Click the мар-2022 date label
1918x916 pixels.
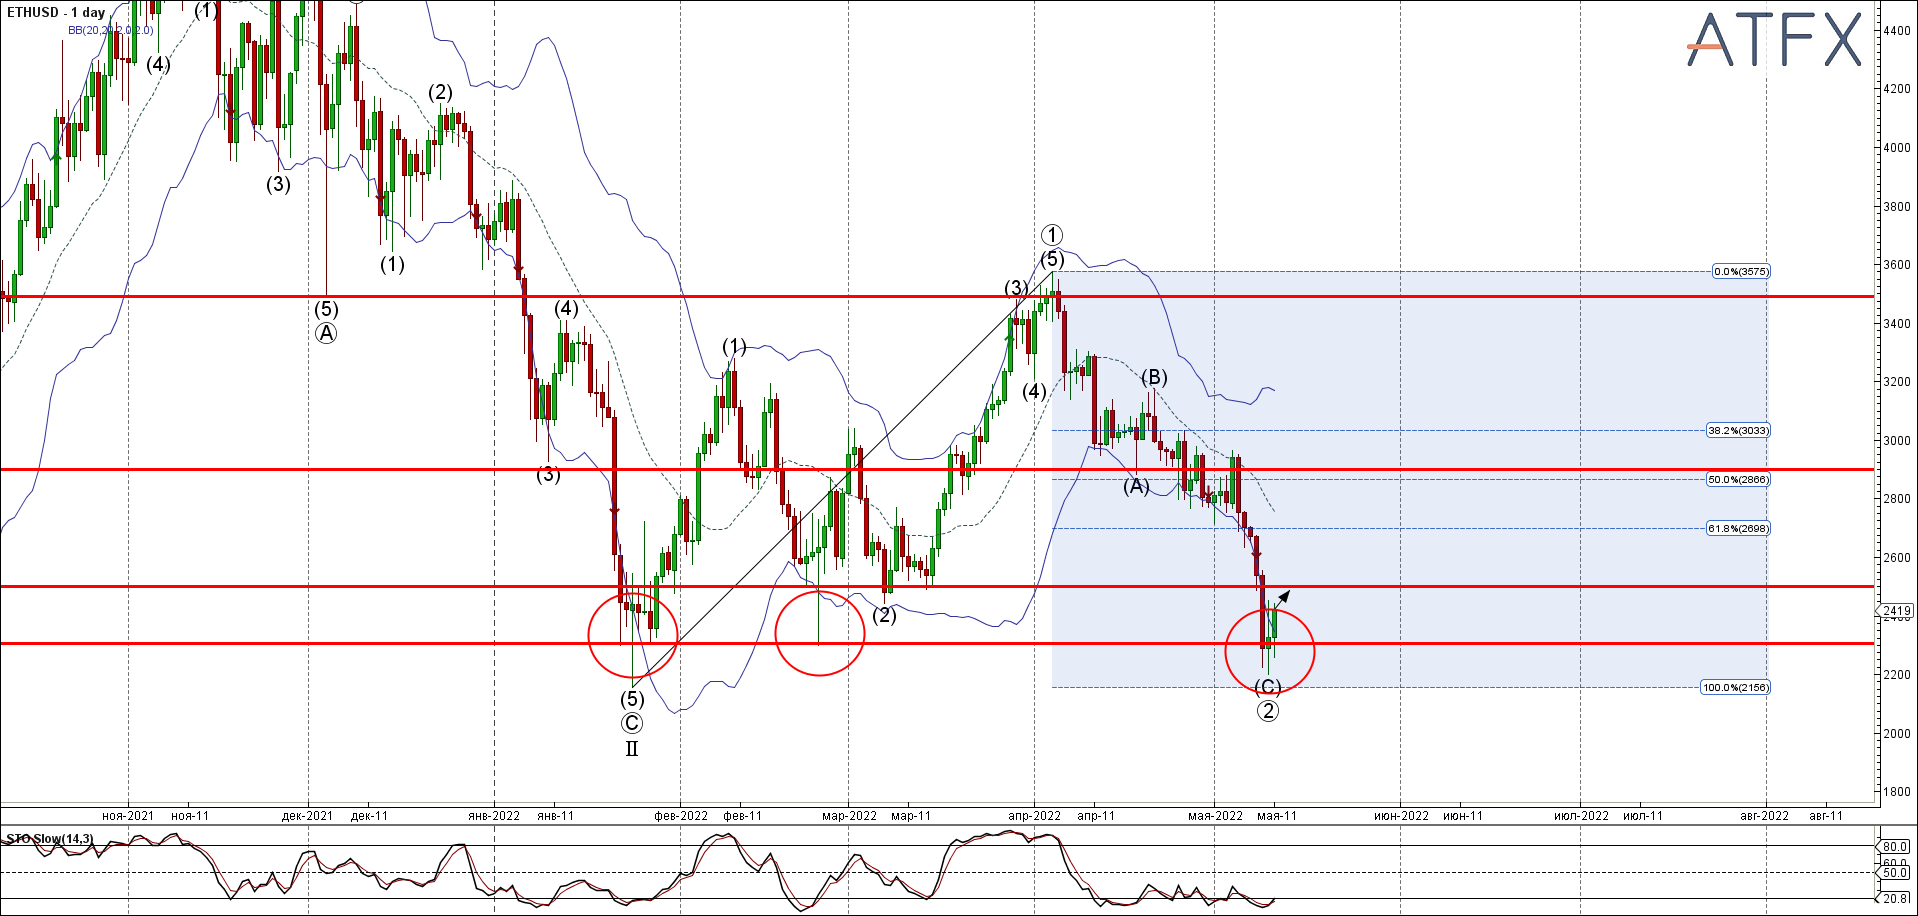[849, 816]
